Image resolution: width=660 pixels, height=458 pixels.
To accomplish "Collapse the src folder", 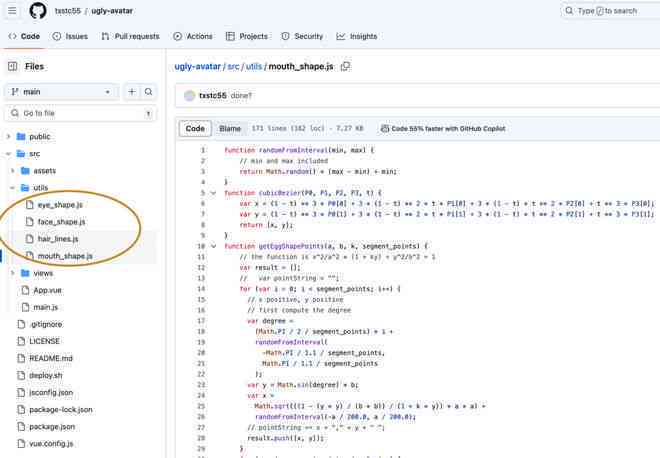I will pos(8,154).
